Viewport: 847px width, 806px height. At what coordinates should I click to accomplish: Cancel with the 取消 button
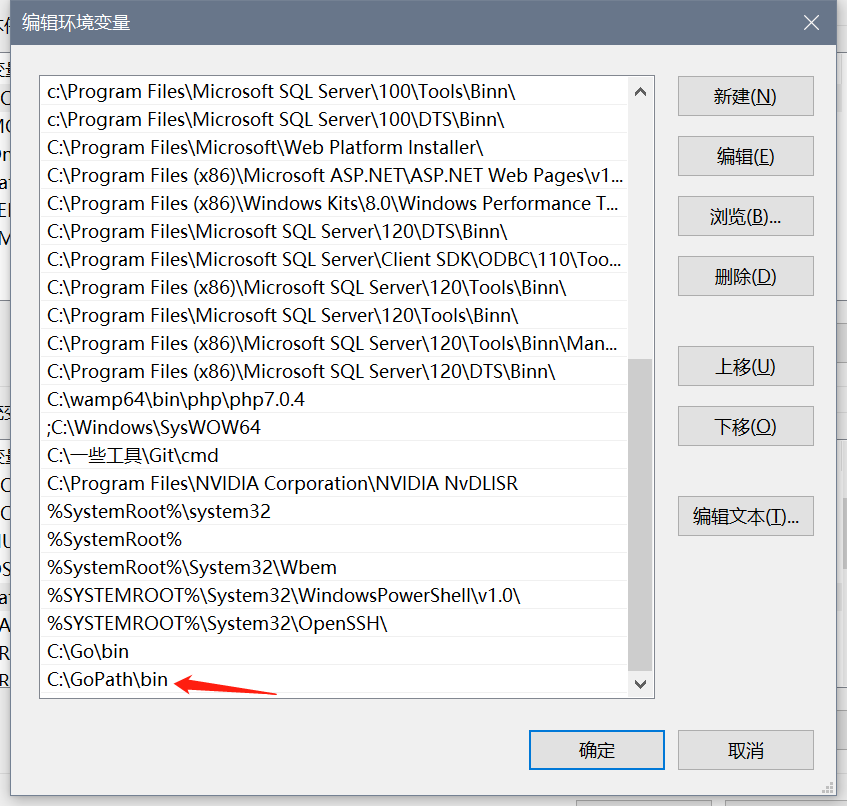pos(745,750)
